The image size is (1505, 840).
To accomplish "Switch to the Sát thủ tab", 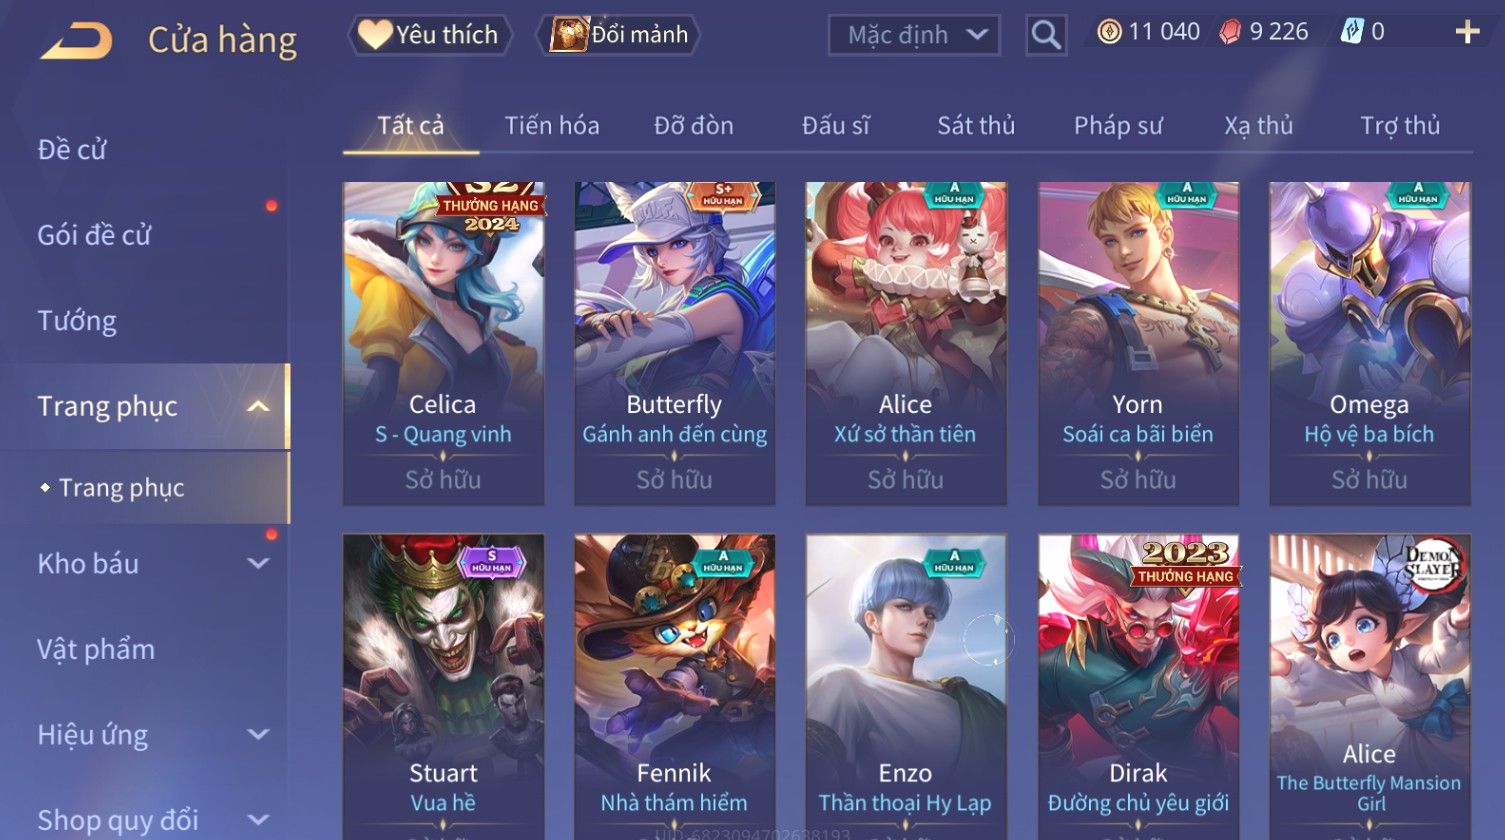I will click(x=976, y=125).
